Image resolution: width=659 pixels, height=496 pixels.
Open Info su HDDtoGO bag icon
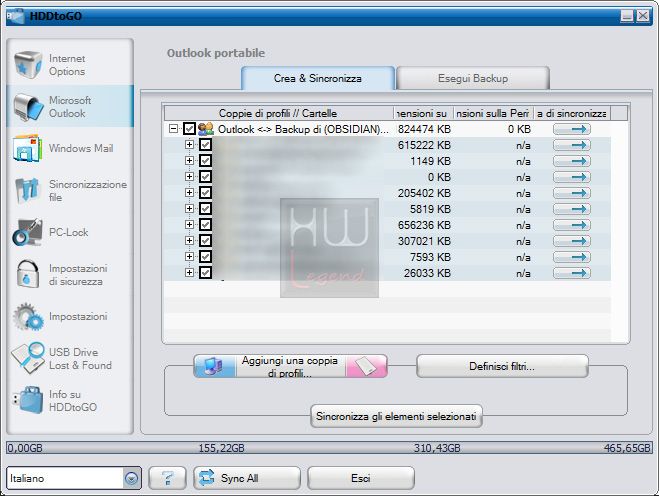click(28, 400)
